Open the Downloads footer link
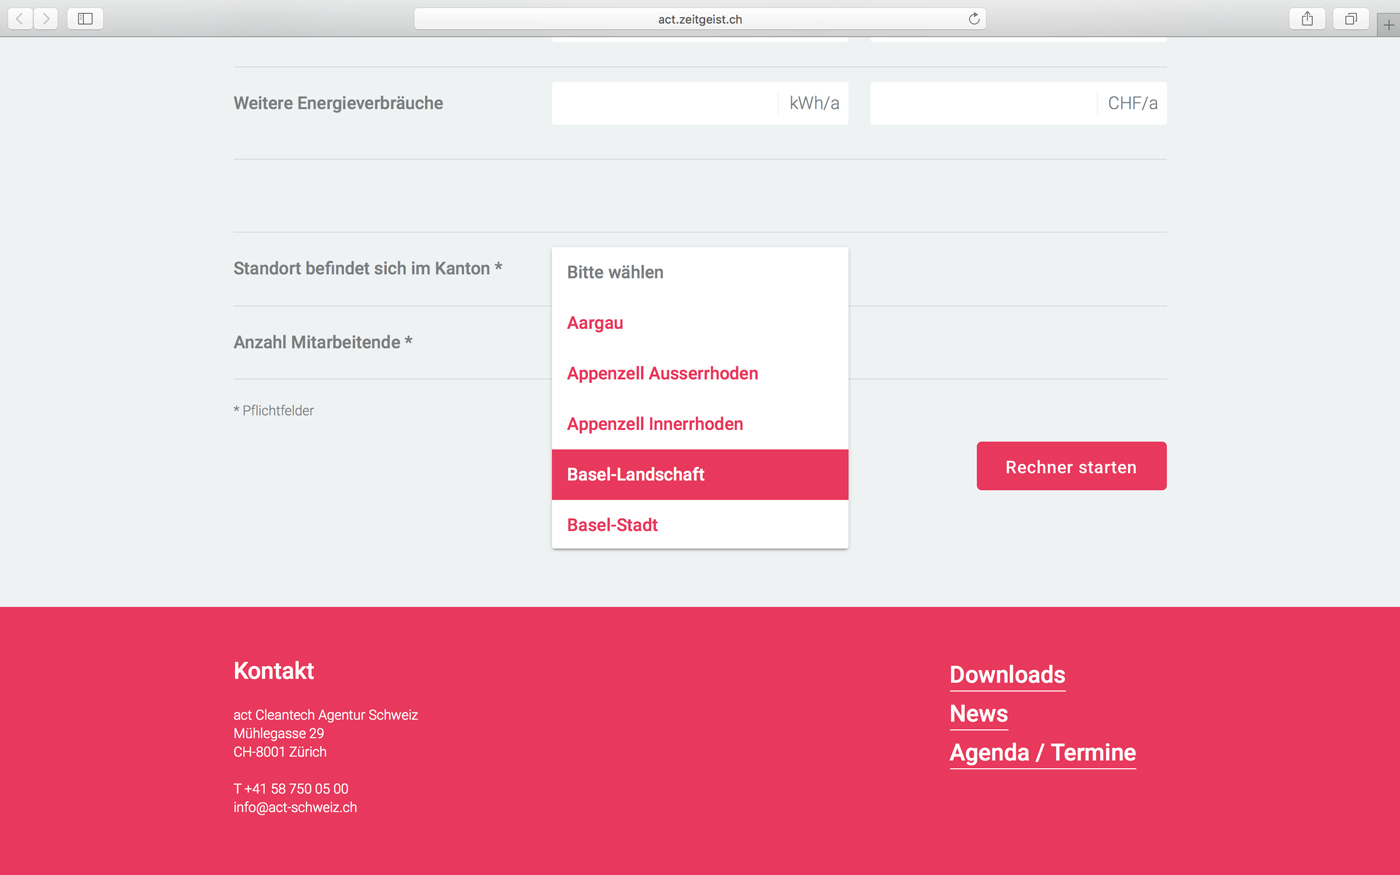1400x875 pixels. 1007,675
